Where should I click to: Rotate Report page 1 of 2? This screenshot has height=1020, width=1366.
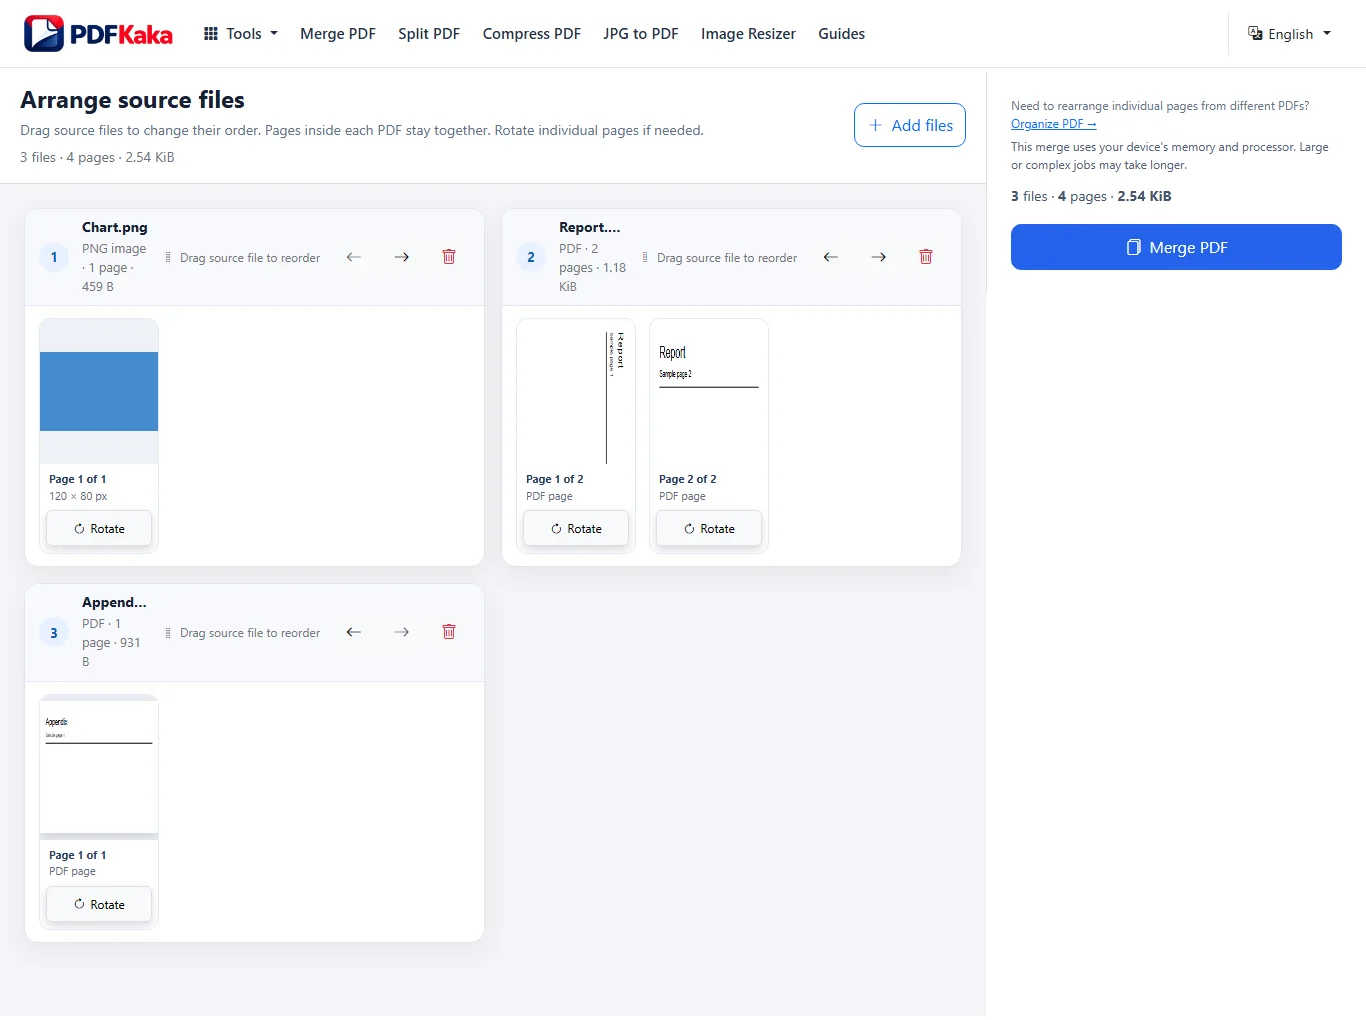pos(576,529)
